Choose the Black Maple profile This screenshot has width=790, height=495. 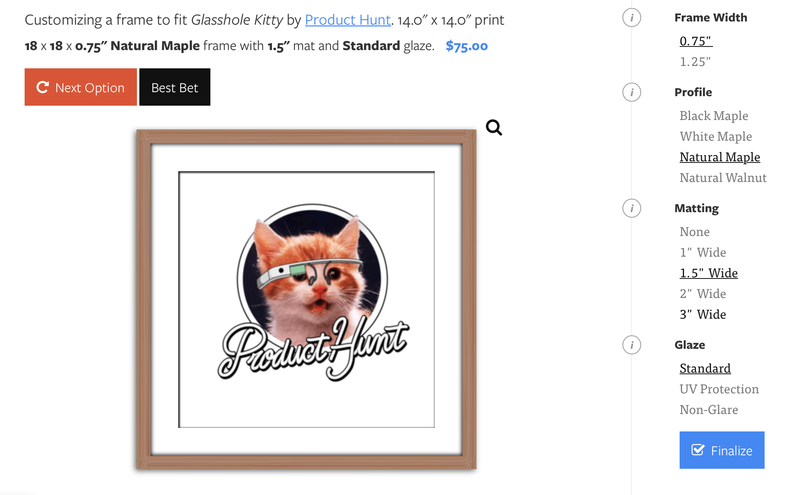(713, 115)
